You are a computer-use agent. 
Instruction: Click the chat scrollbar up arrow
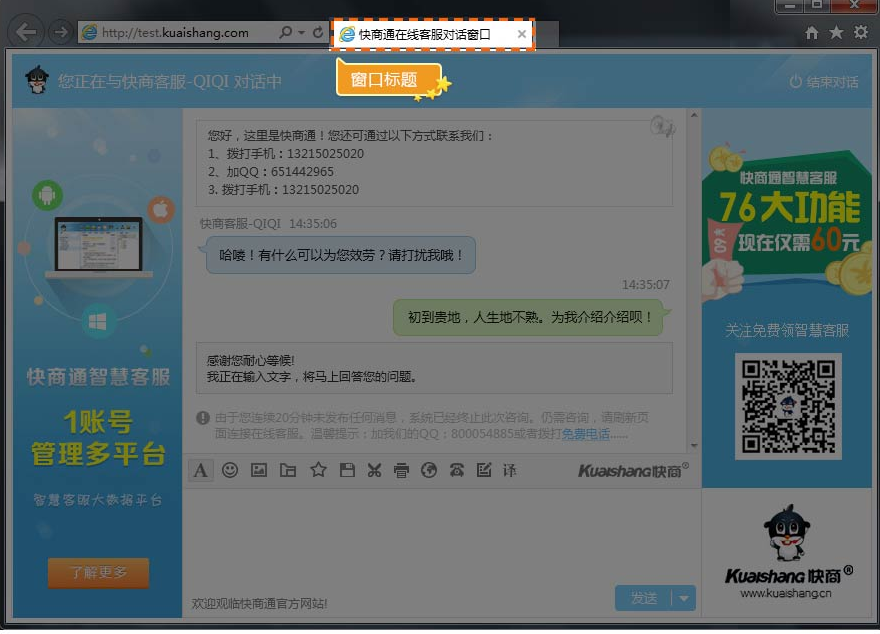click(x=694, y=115)
